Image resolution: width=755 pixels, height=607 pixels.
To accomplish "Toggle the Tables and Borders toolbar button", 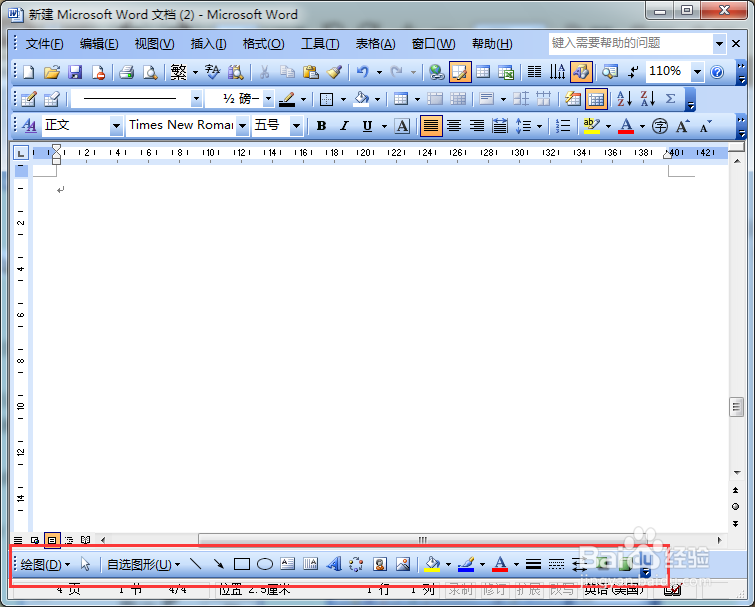I will (x=459, y=72).
